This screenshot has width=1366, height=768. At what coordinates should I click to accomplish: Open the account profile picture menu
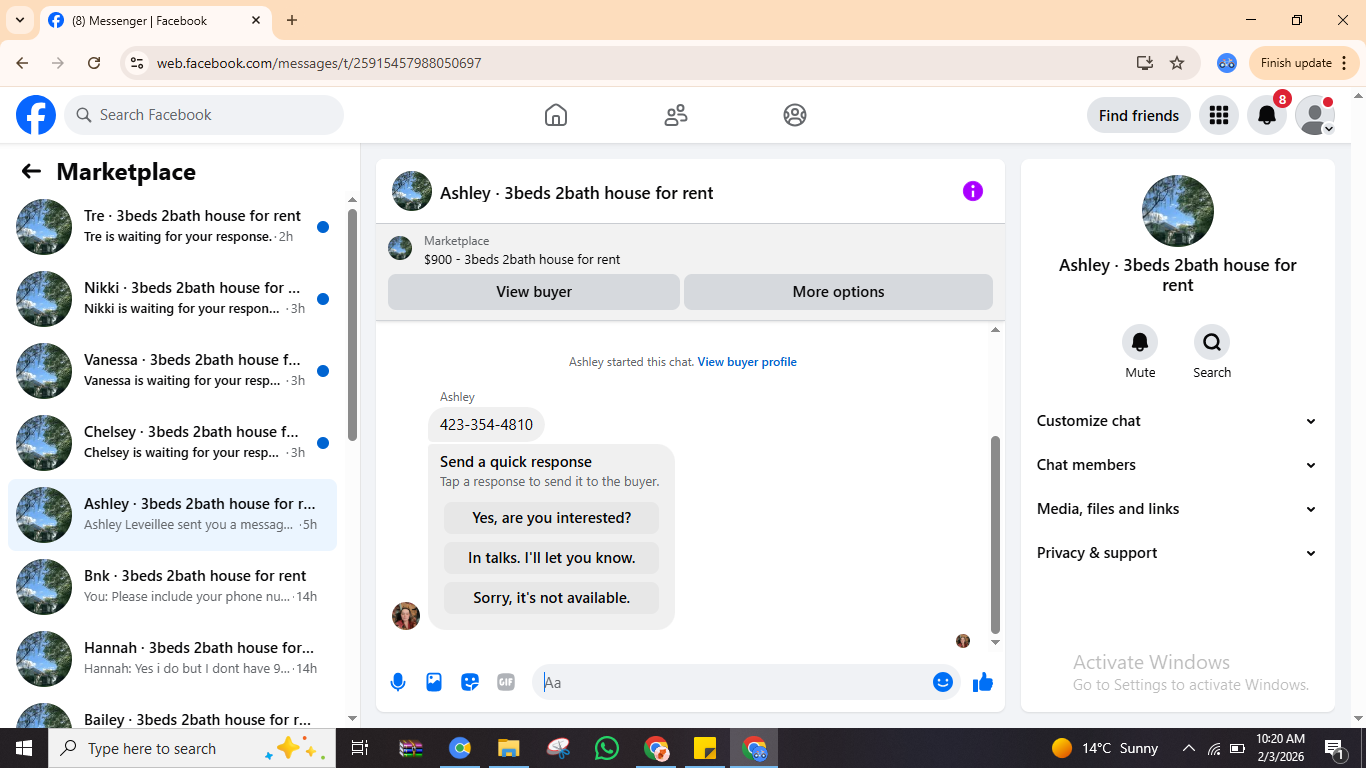click(x=1315, y=115)
